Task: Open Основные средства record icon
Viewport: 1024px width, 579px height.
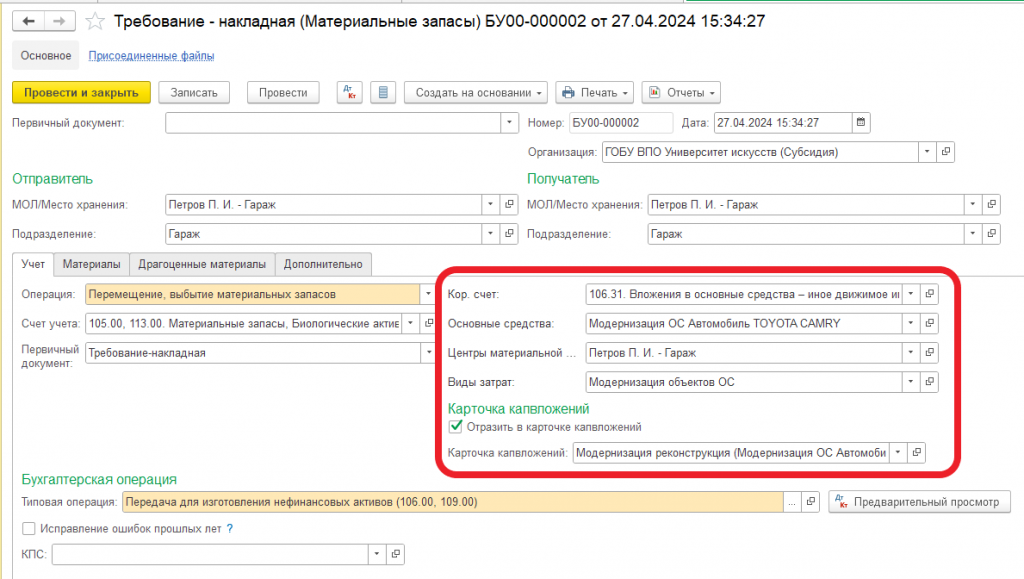Action: [929, 323]
